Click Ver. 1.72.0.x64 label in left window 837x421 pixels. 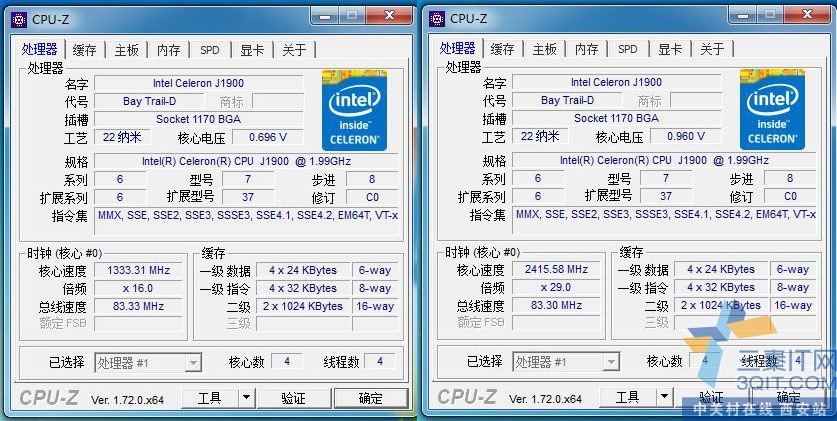128,400
